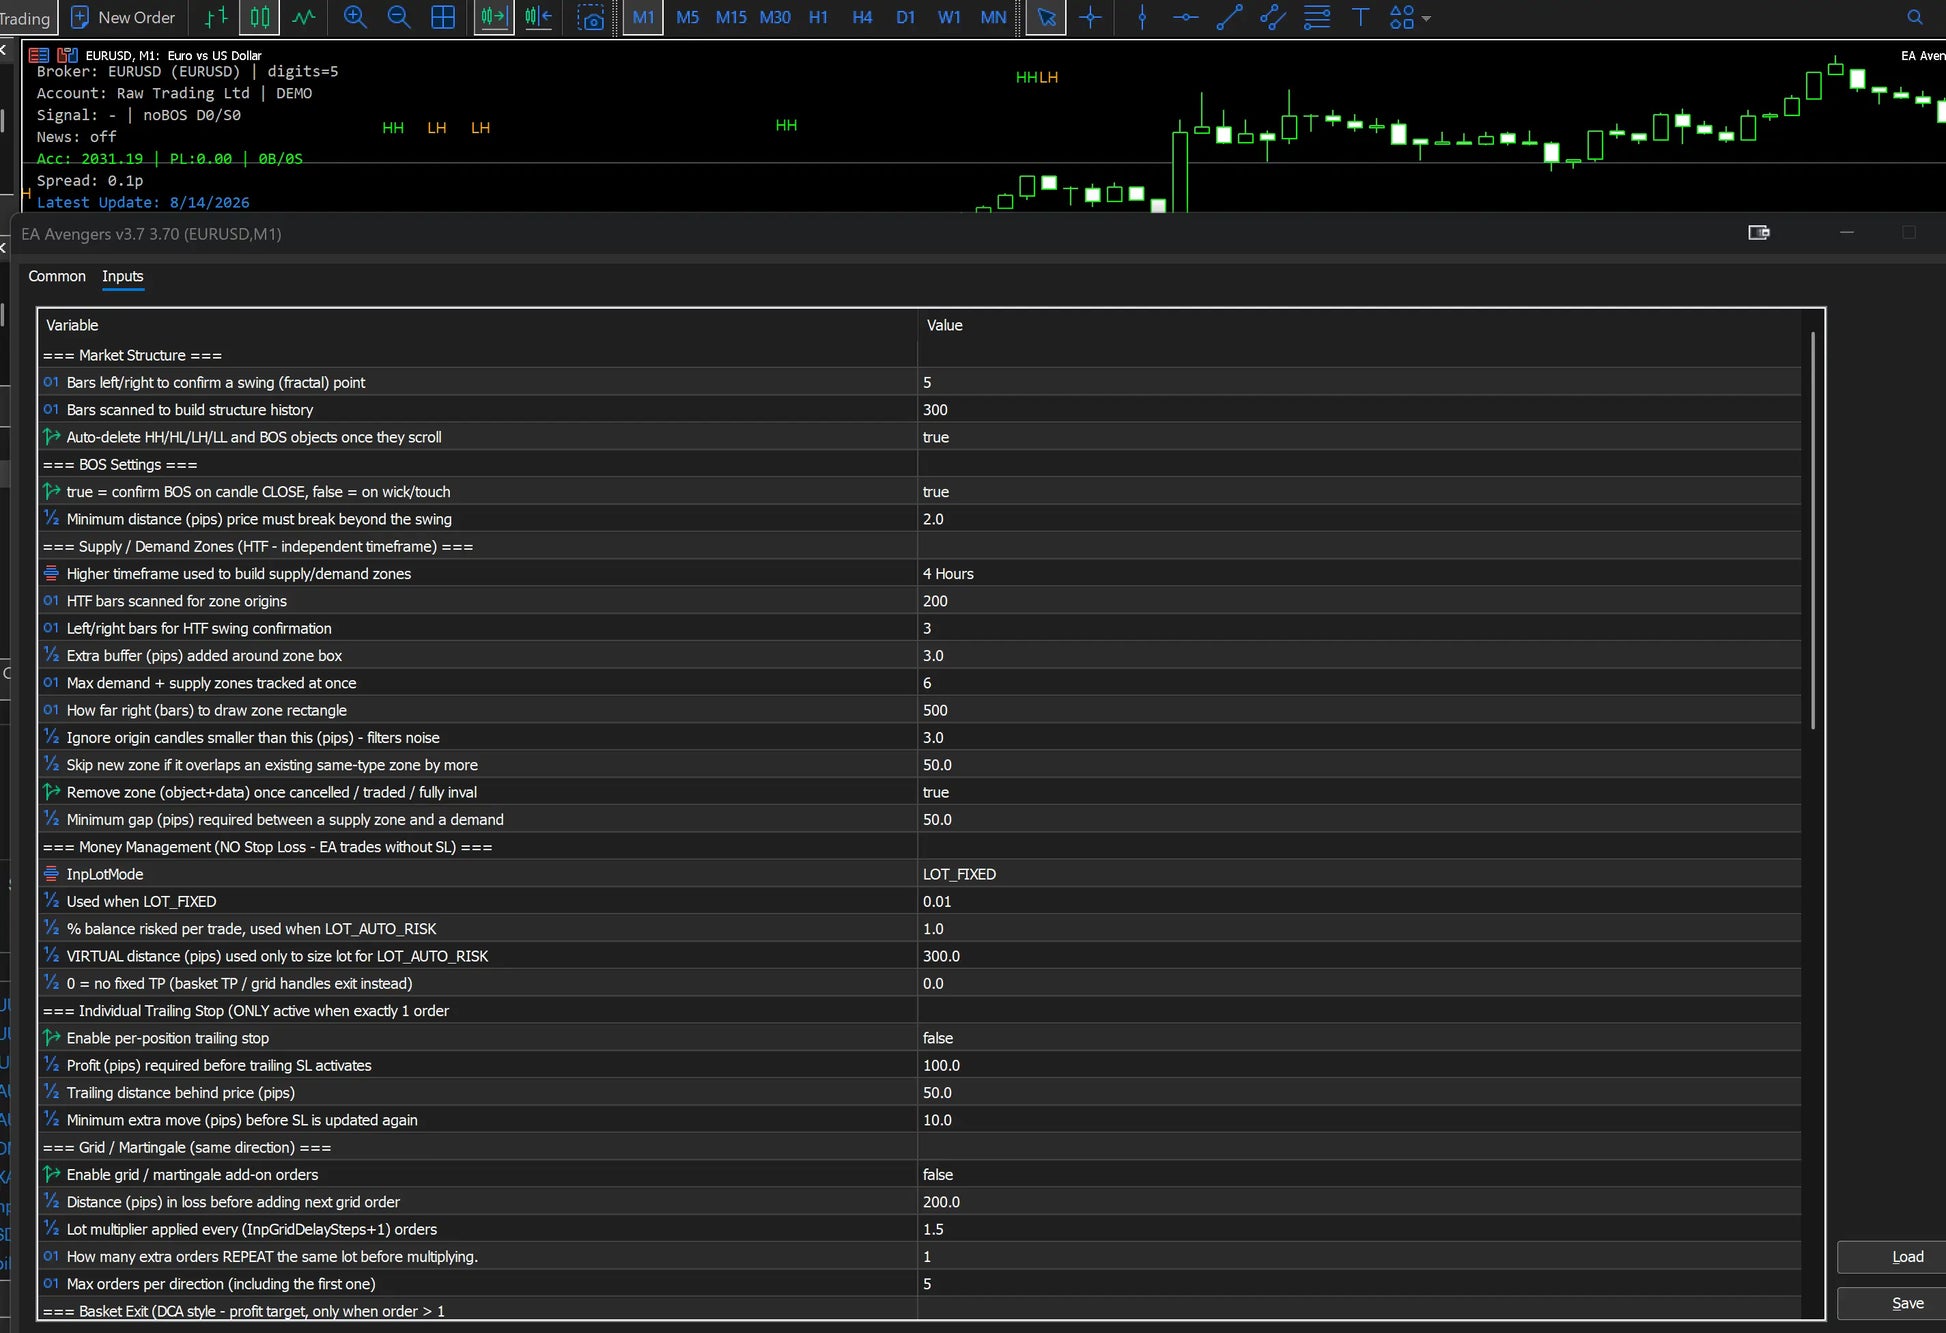The width and height of the screenshot is (1946, 1333).
Task: Edit bars scanned for structure value 300
Action: click(x=1359, y=410)
